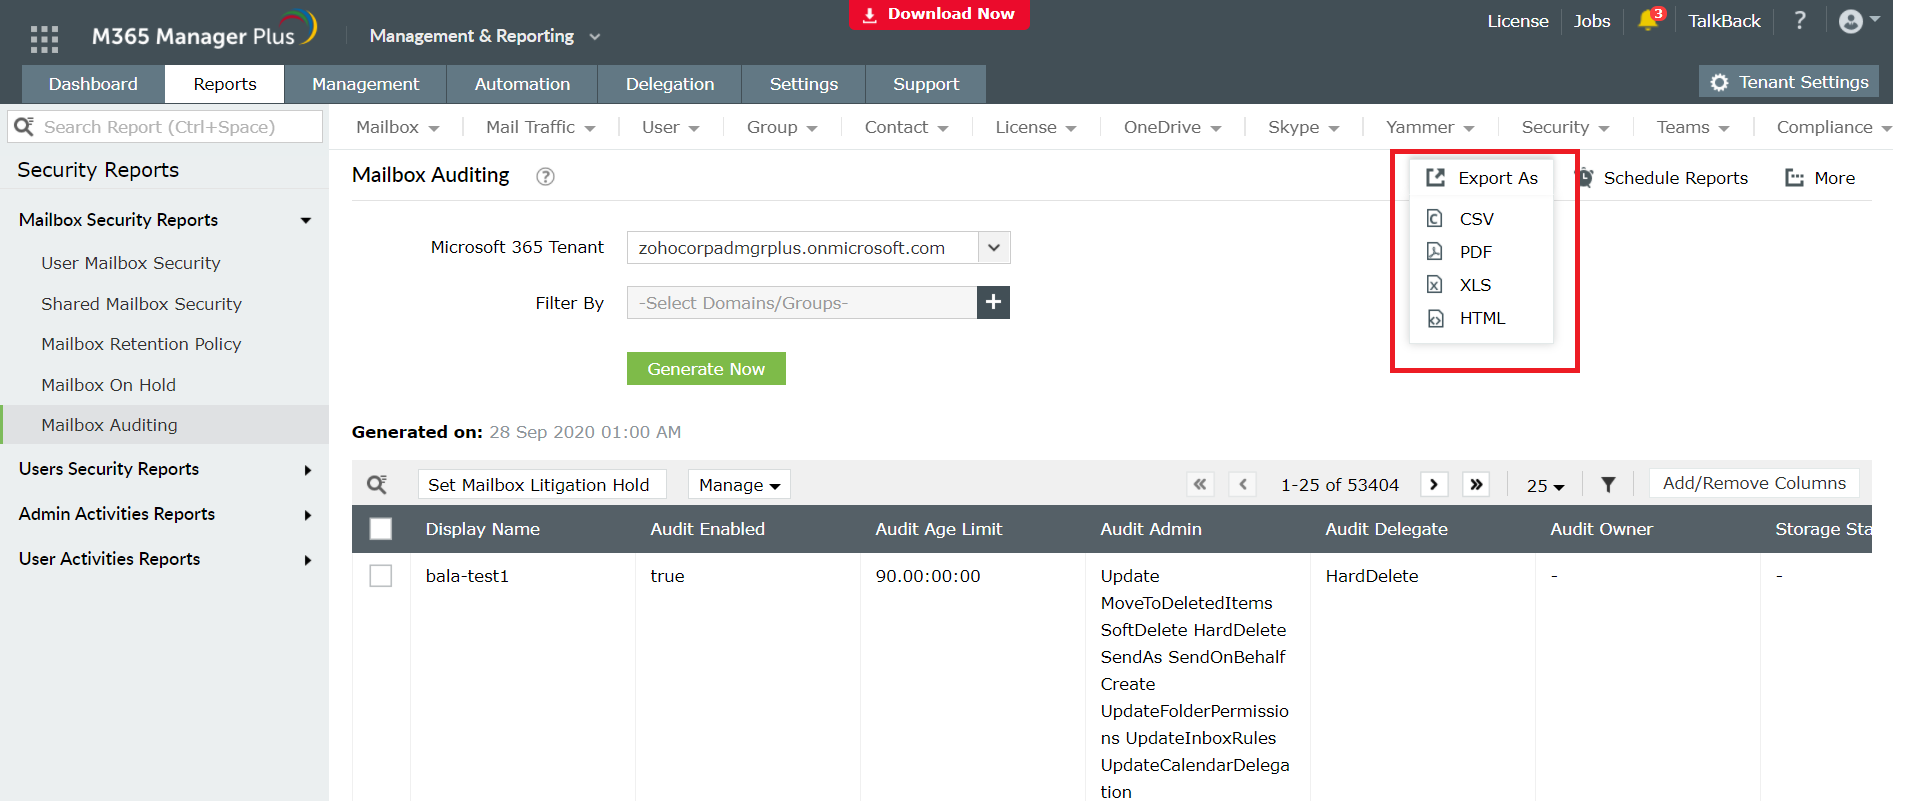This screenshot has width=1914, height=801.
Task: Change rows per page from 25
Action: coord(1545,486)
